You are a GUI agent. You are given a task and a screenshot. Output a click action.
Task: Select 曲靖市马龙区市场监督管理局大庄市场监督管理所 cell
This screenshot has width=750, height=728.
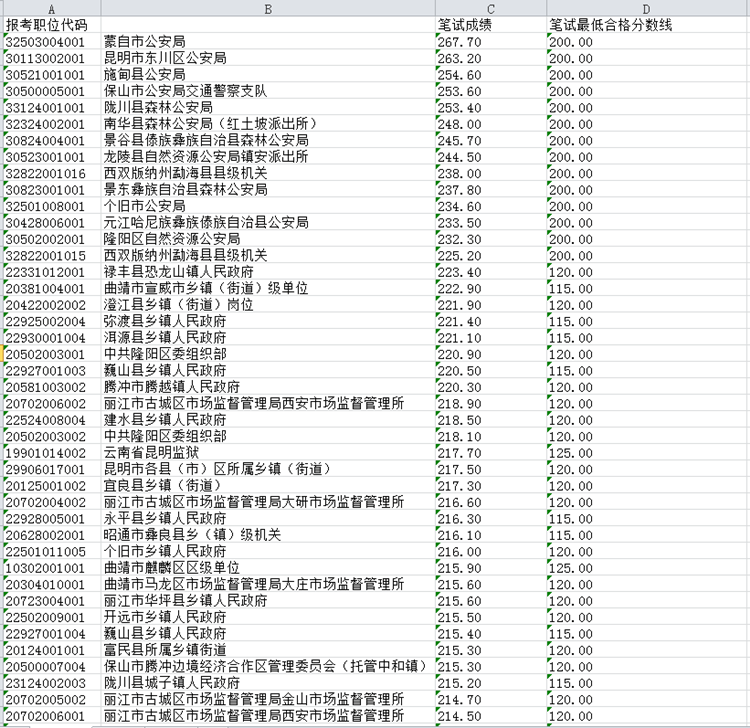click(x=268, y=585)
